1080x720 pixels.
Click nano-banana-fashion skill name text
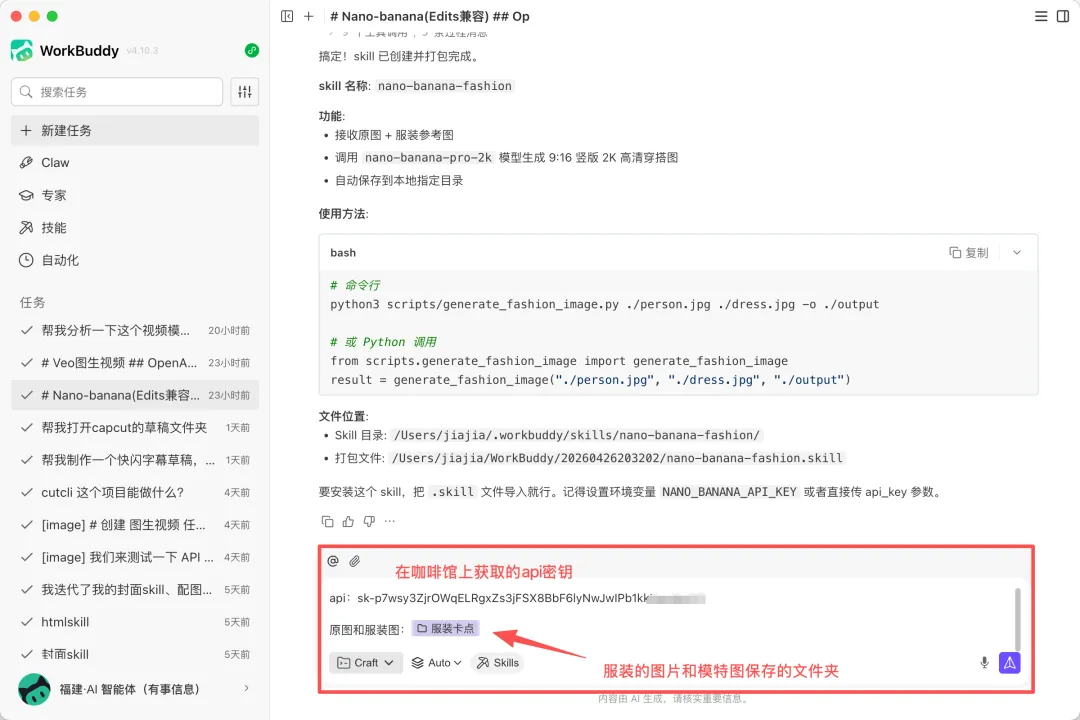click(445, 86)
